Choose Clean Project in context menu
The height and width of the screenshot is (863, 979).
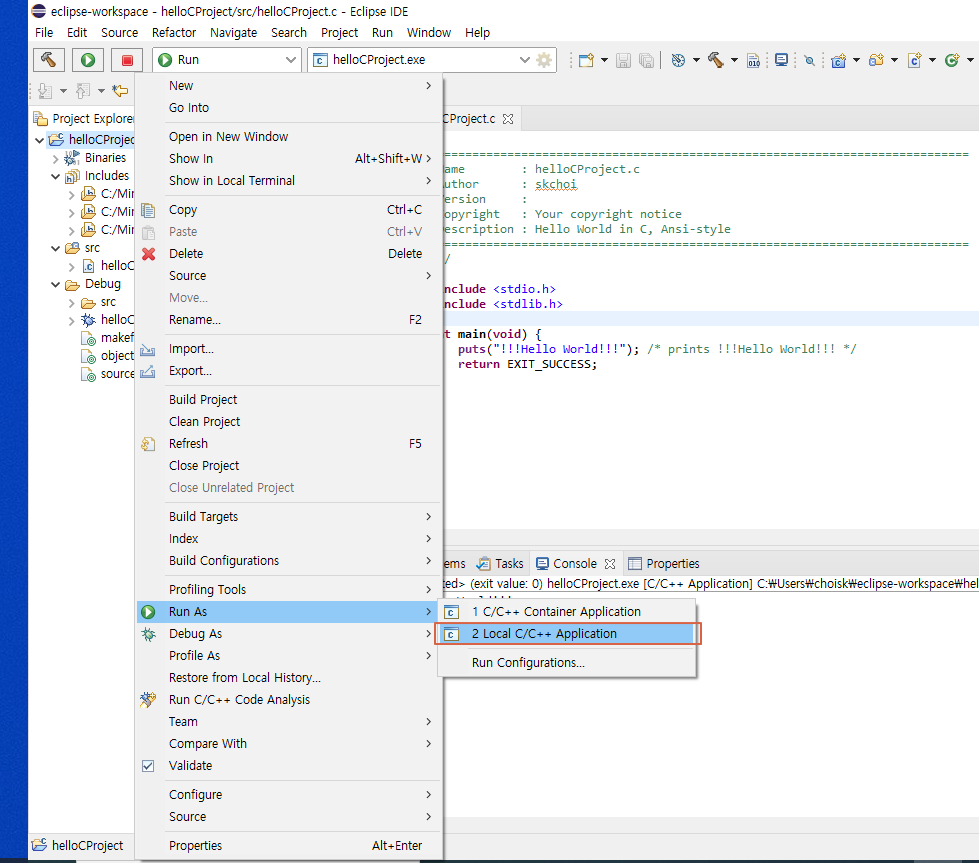click(x=289, y=422)
